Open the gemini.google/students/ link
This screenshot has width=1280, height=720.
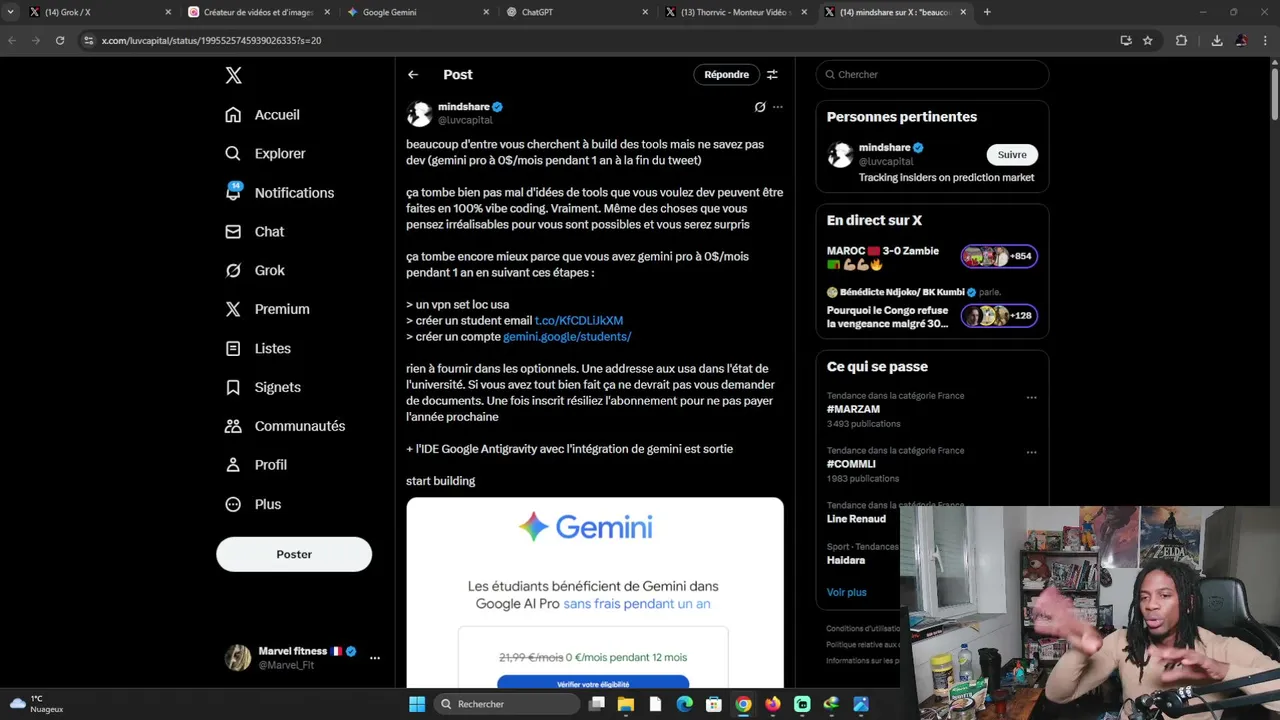567,337
